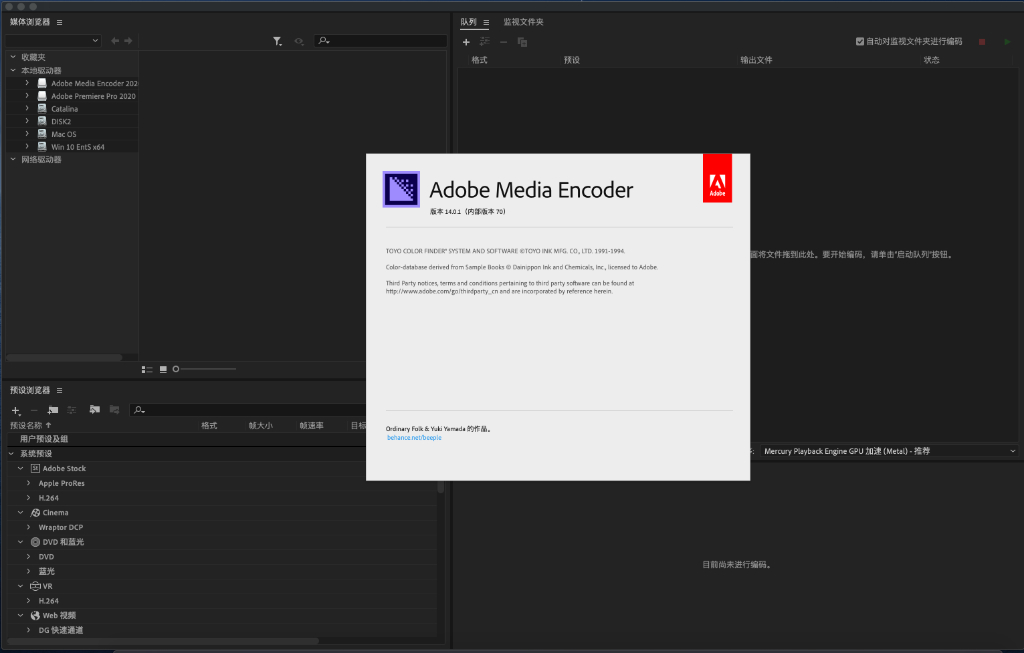
Task: Select the Web 视频 globe icon
Action: 35,615
